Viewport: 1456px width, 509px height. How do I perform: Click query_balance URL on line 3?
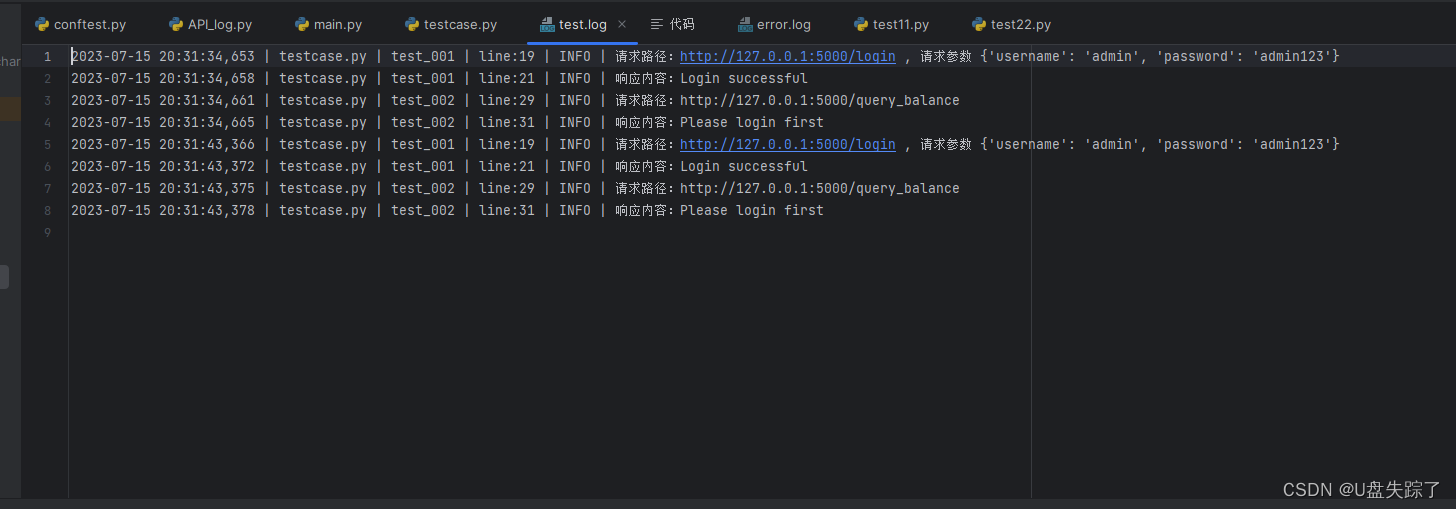click(x=820, y=101)
